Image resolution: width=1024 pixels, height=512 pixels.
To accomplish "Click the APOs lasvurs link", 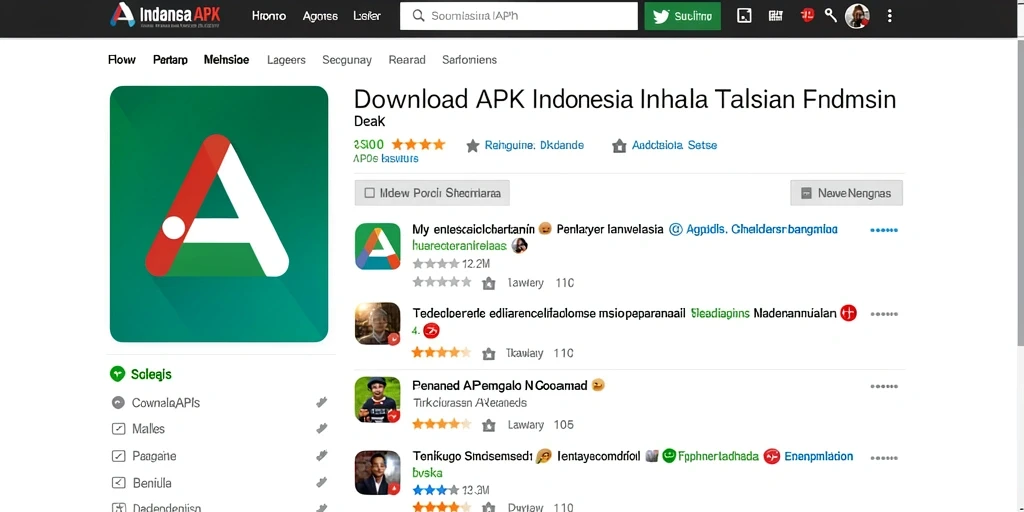I will pyautogui.click(x=385, y=158).
